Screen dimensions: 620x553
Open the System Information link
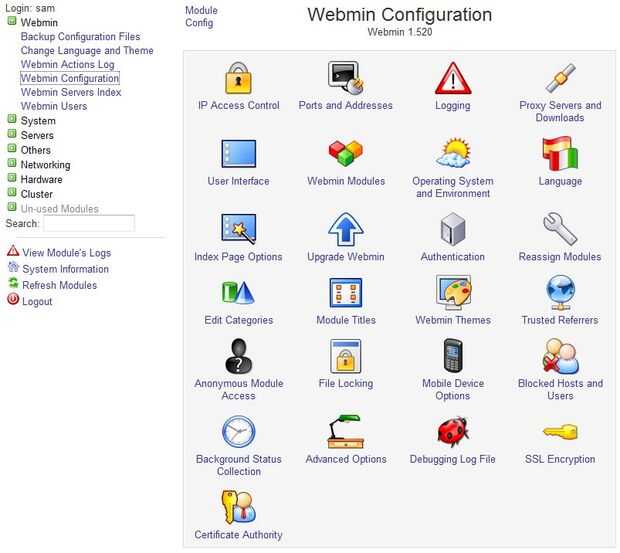[x=65, y=269]
